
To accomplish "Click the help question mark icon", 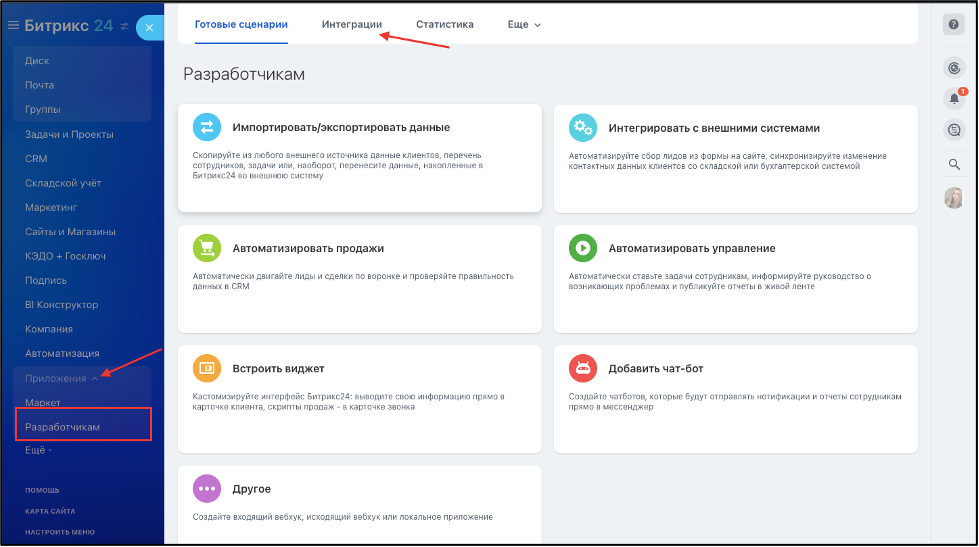I will 953,24.
